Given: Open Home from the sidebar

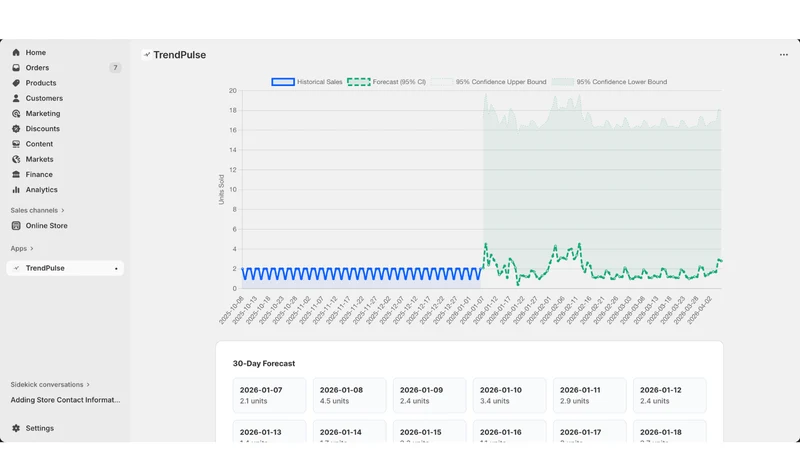Looking at the screenshot, I should 65,53.
